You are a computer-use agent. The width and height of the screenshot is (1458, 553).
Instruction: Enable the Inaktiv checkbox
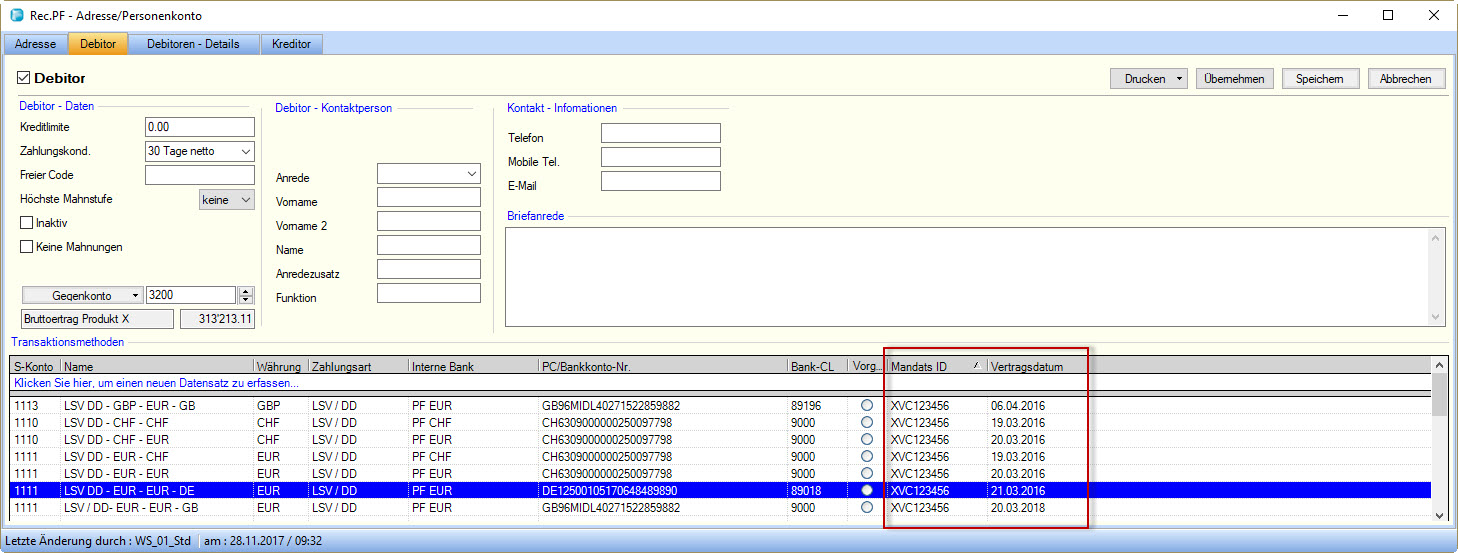pos(27,223)
